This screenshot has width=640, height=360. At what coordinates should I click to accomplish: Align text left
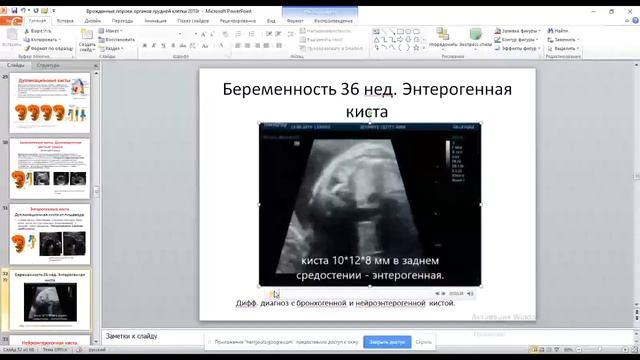pyautogui.click(x=238, y=46)
